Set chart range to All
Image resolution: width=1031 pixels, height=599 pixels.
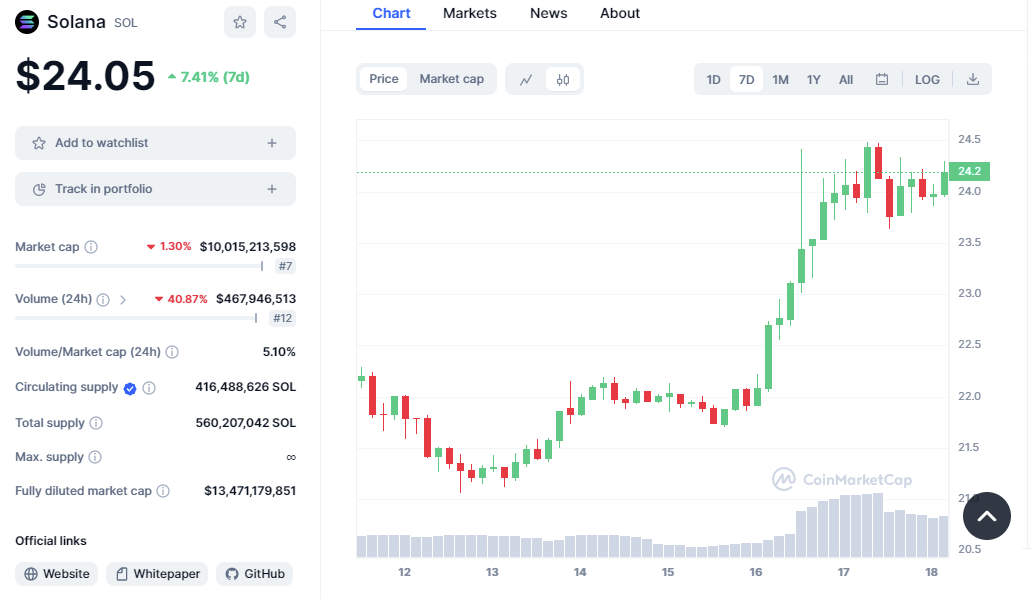coord(846,80)
